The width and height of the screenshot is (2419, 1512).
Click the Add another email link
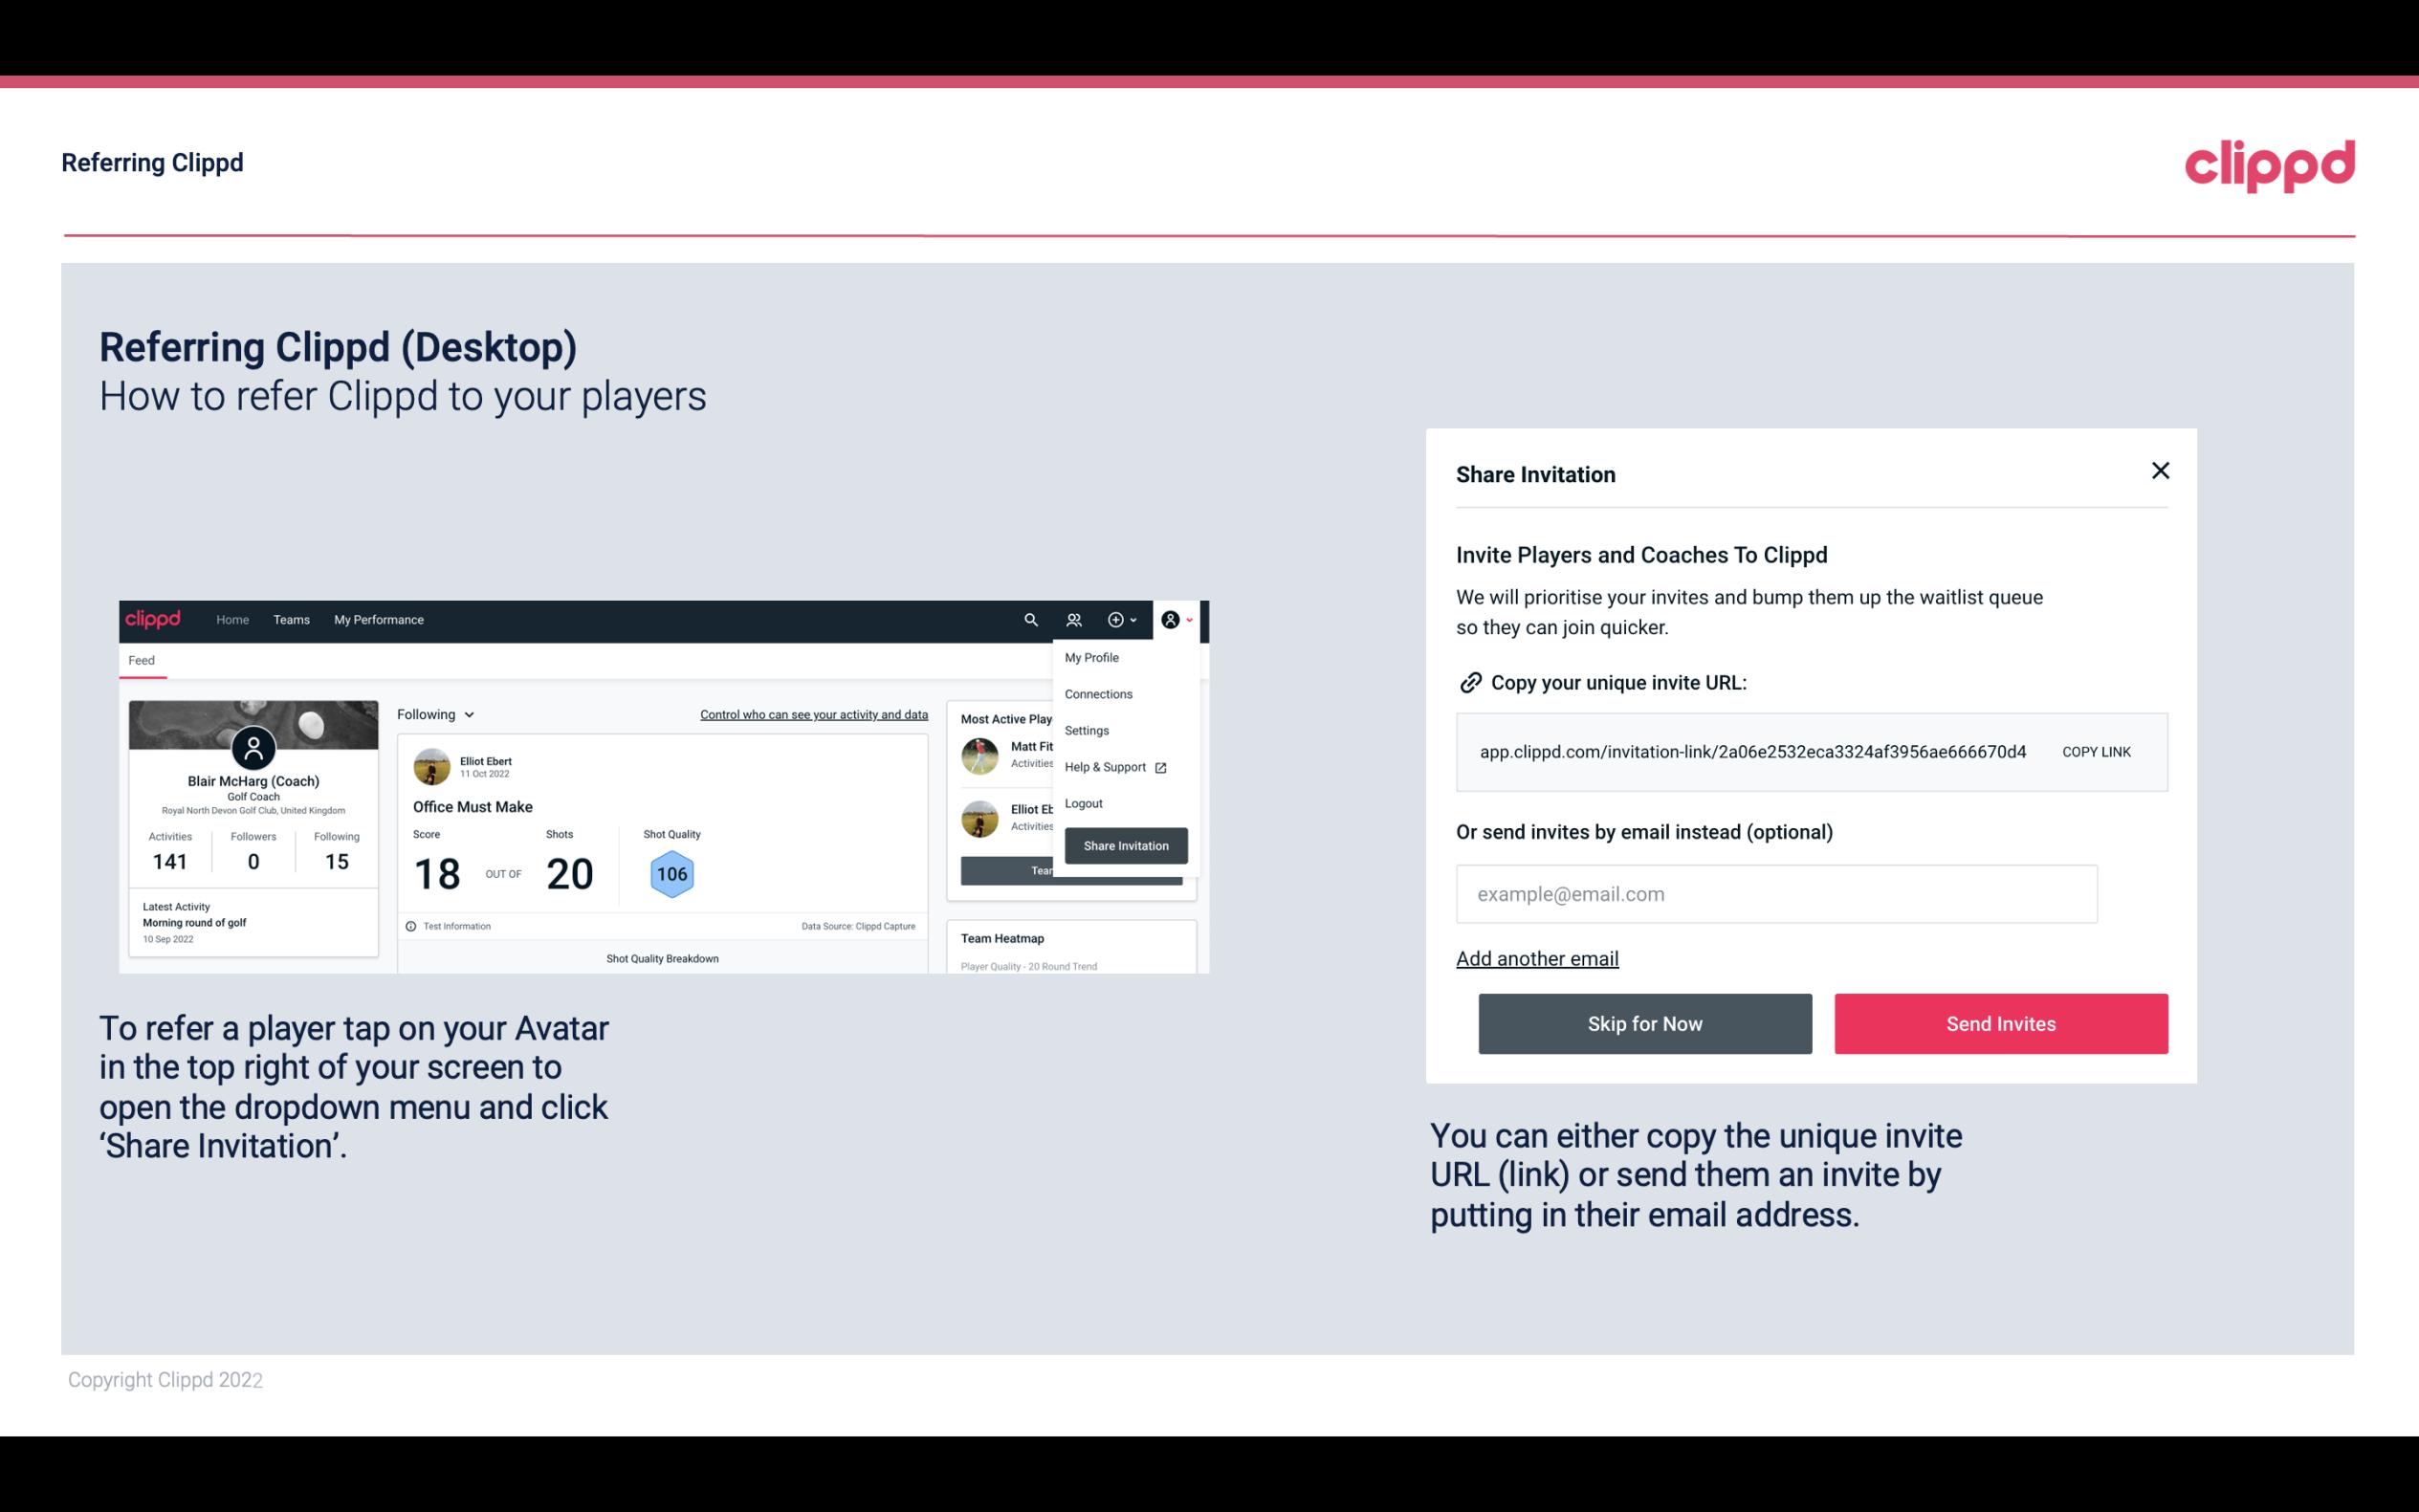1538,956
